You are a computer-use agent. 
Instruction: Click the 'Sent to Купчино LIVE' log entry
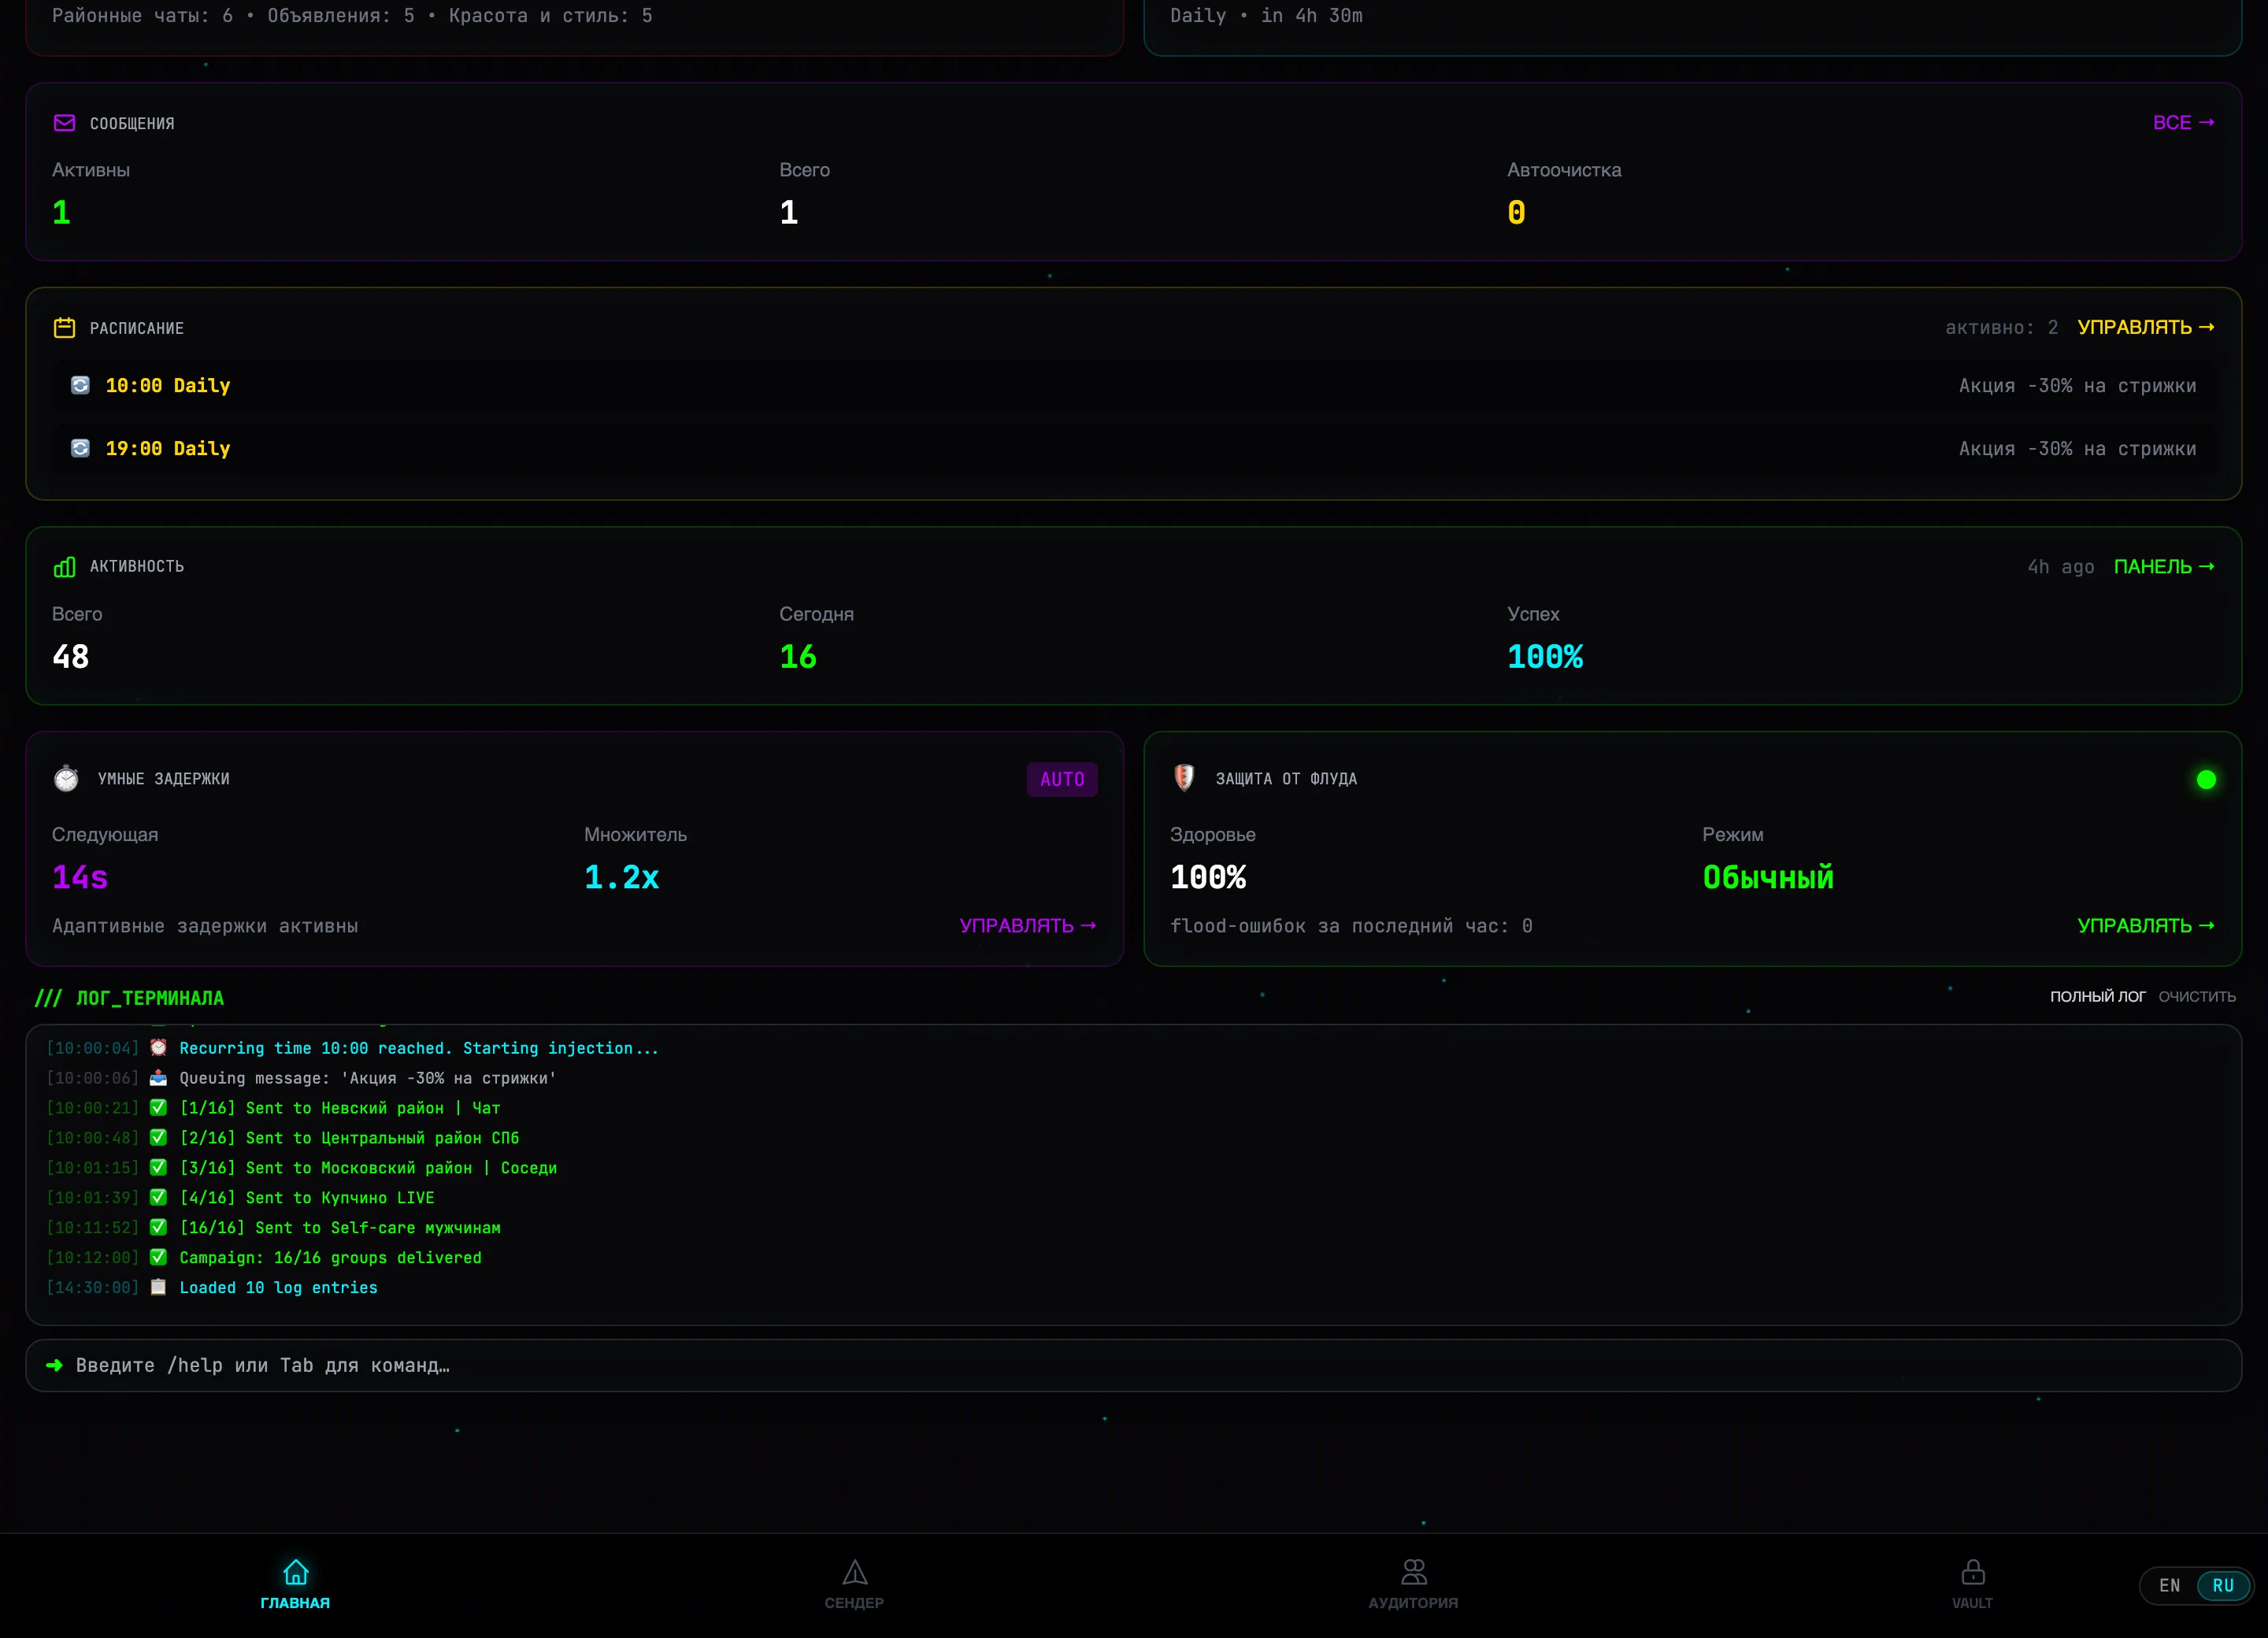click(307, 1197)
